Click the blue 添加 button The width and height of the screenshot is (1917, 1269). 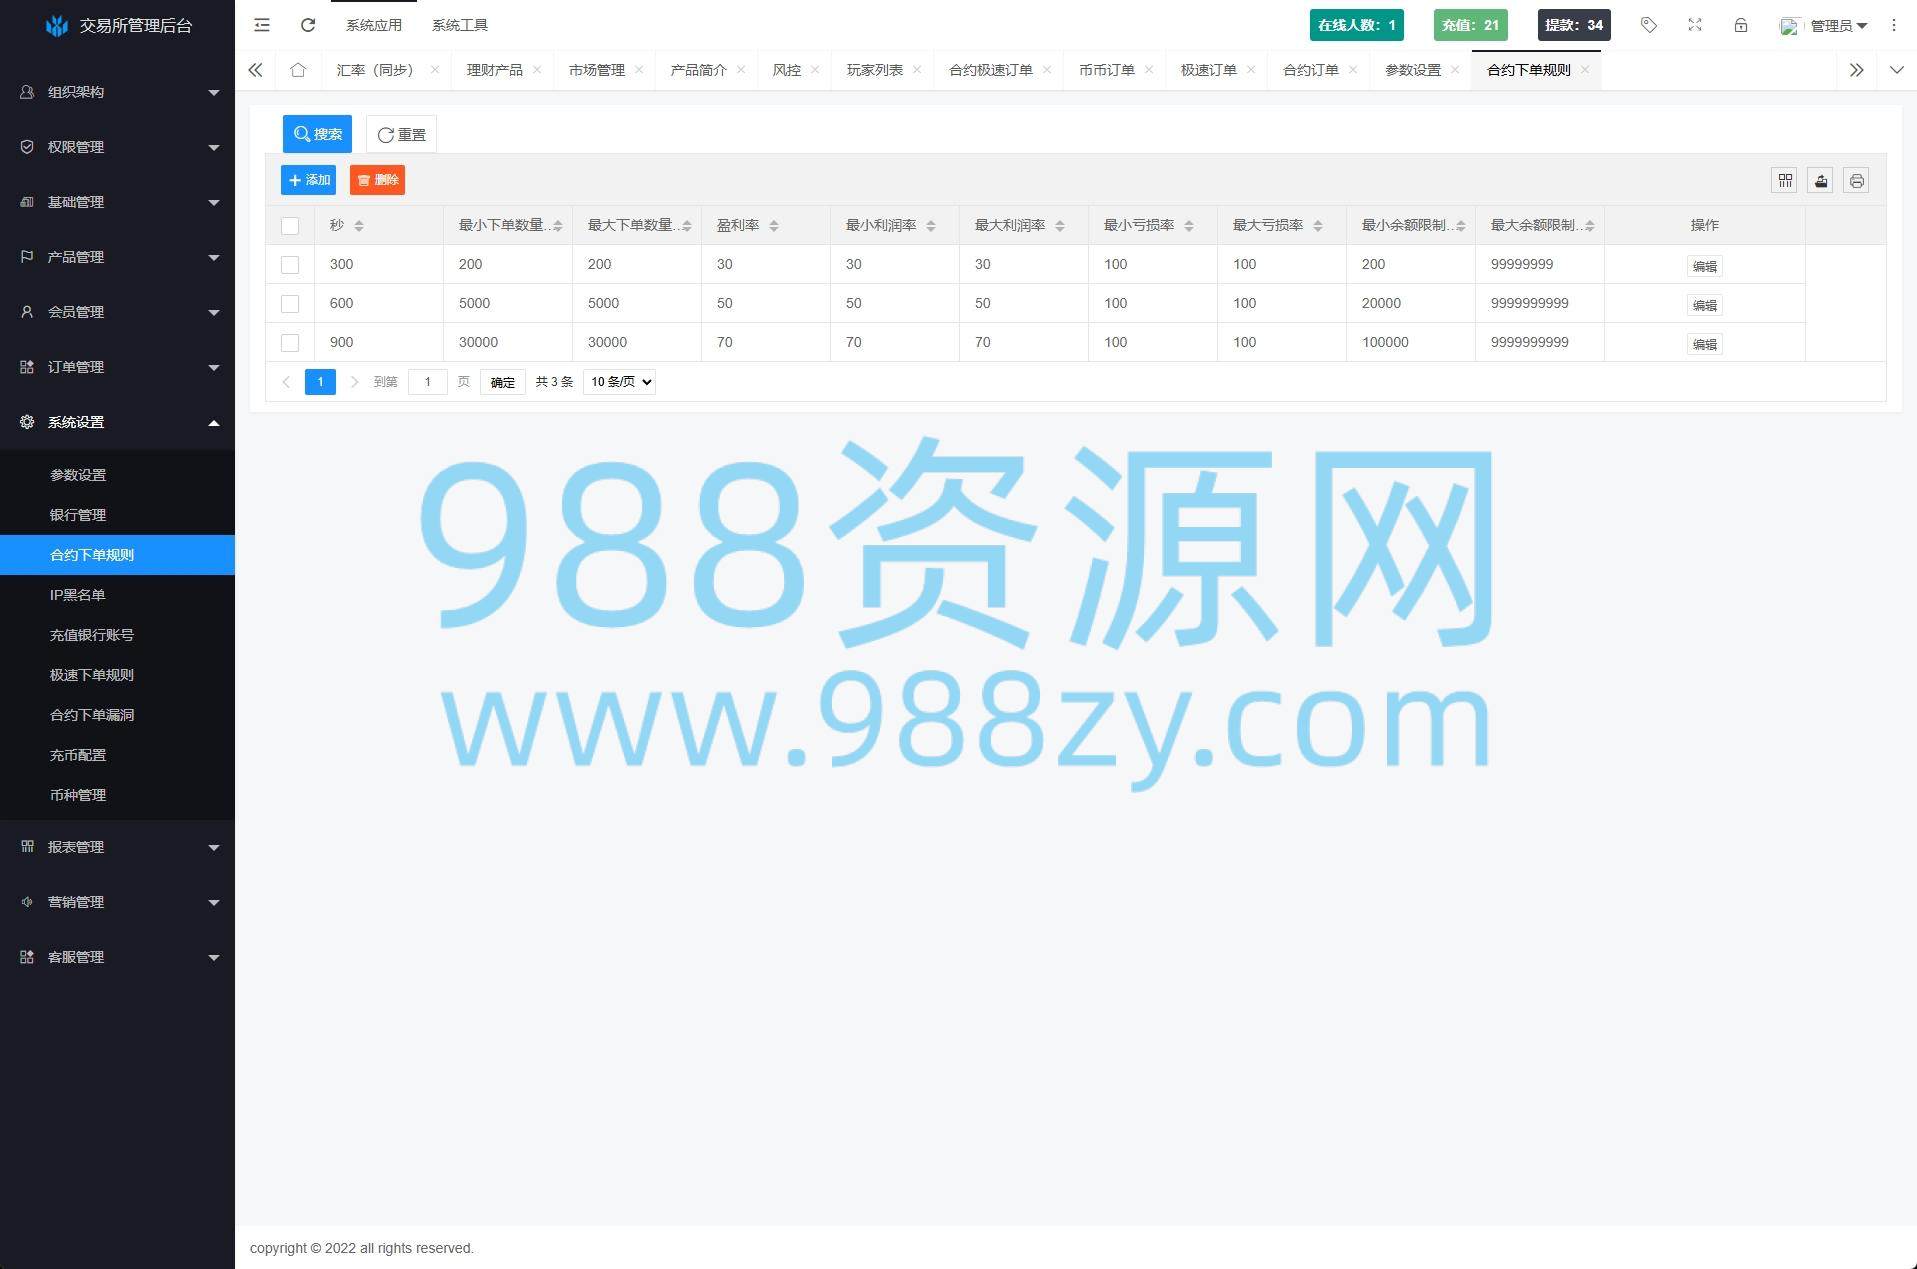click(x=308, y=180)
